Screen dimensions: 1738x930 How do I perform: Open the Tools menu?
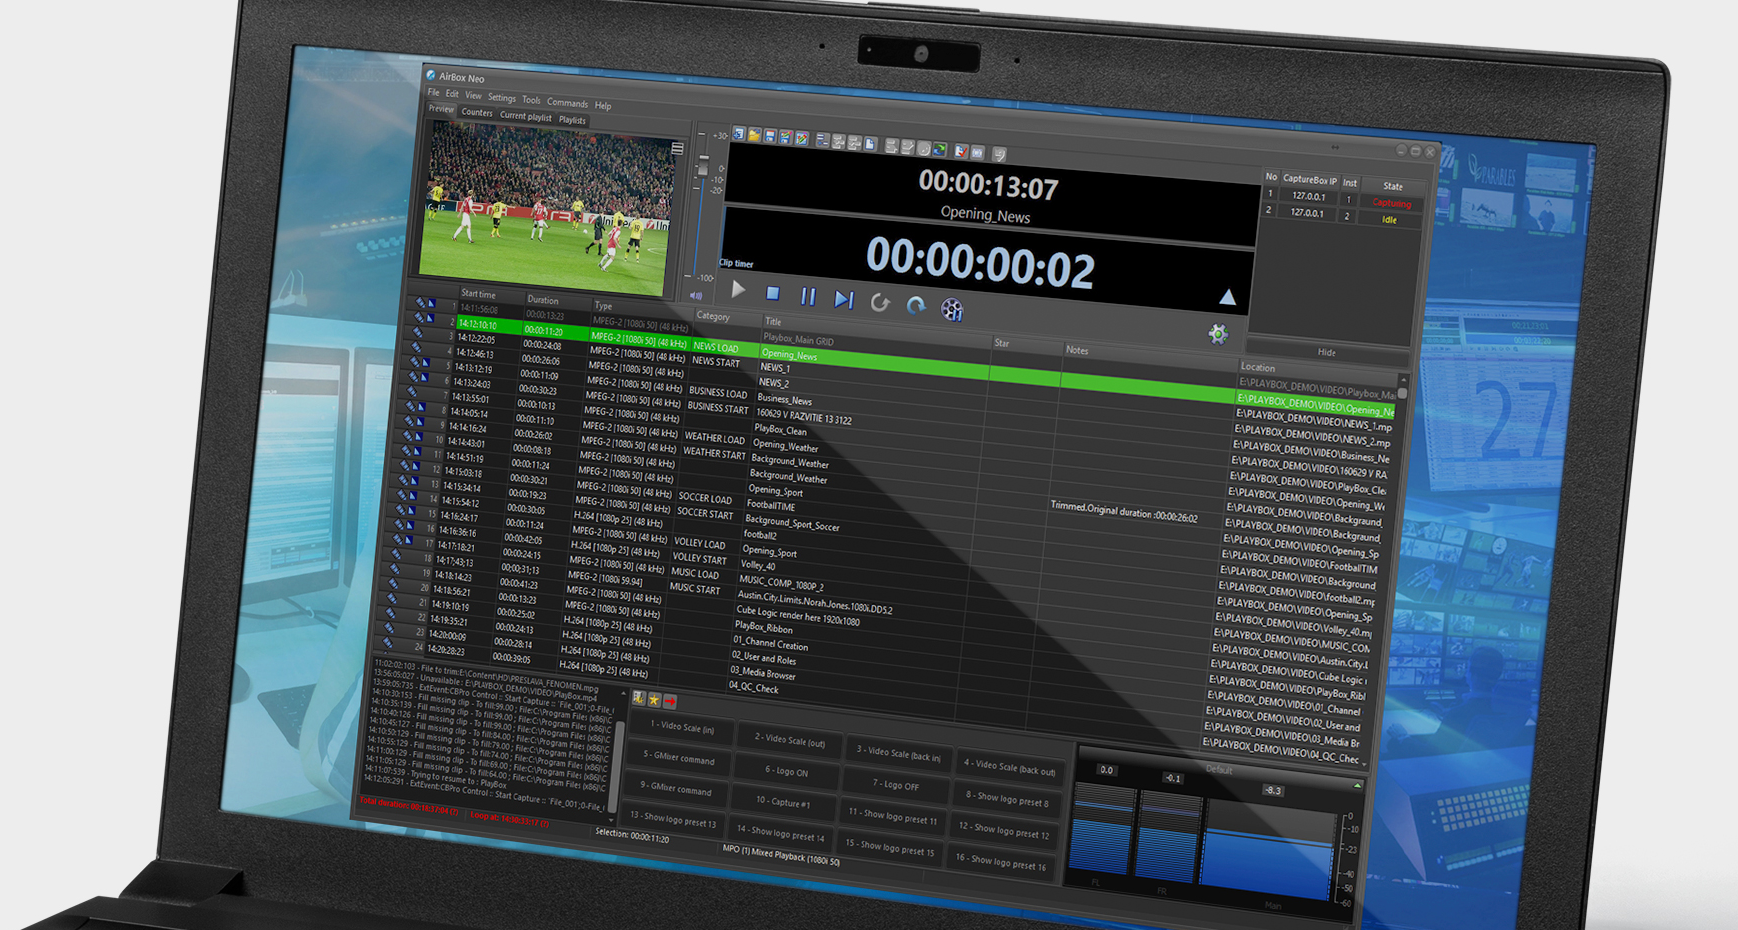coord(531,100)
